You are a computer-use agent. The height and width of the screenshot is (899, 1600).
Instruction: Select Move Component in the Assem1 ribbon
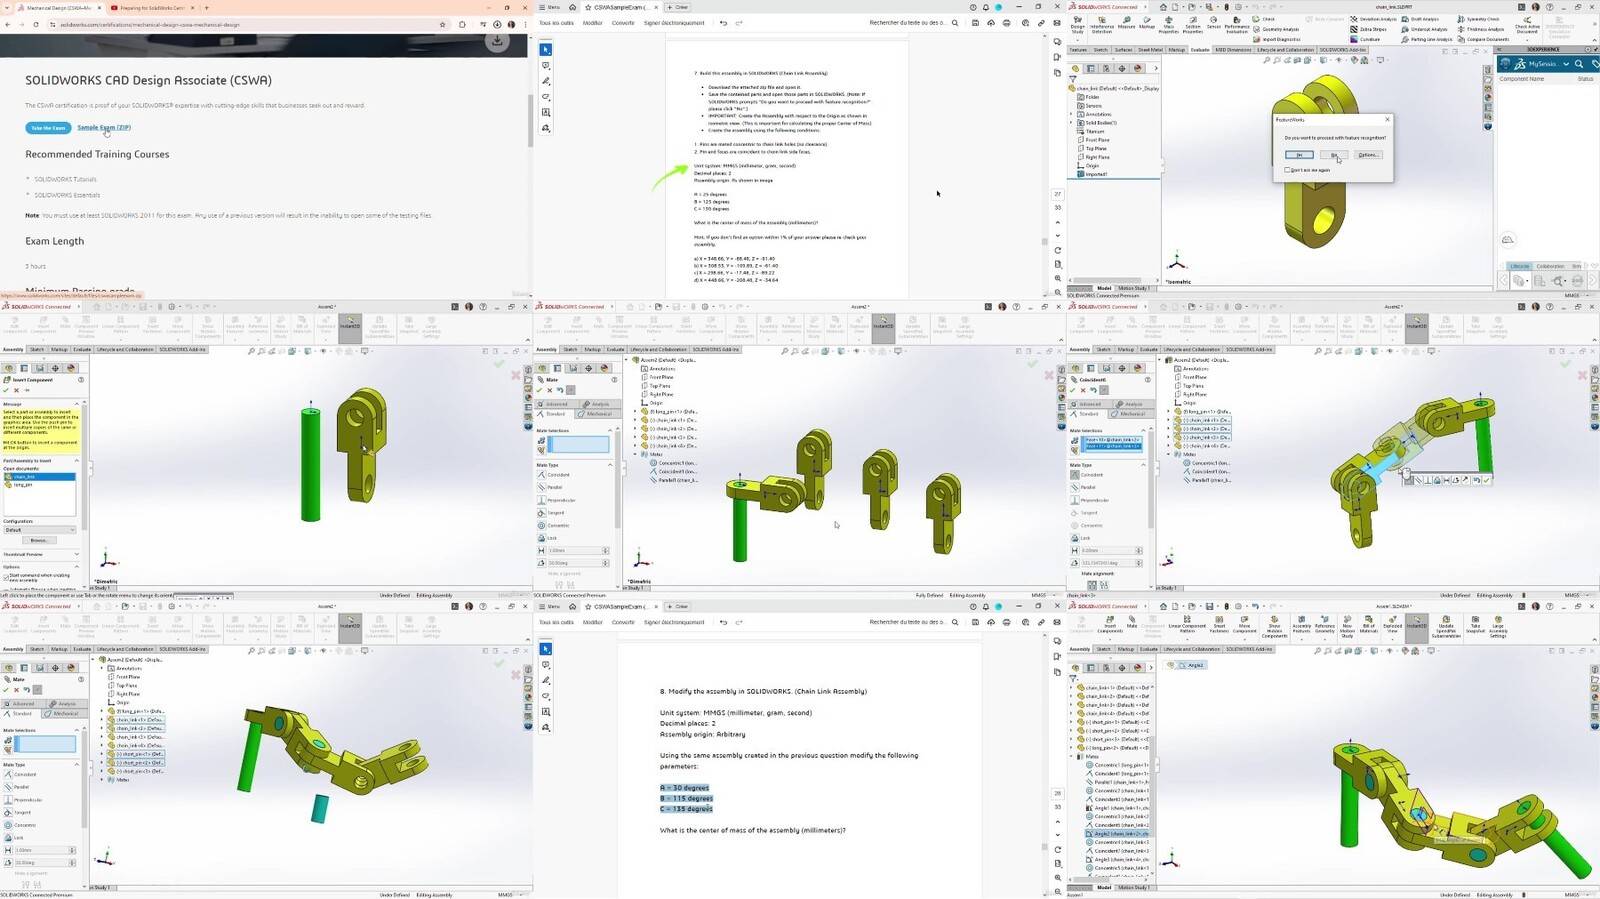[x=1244, y=625]
